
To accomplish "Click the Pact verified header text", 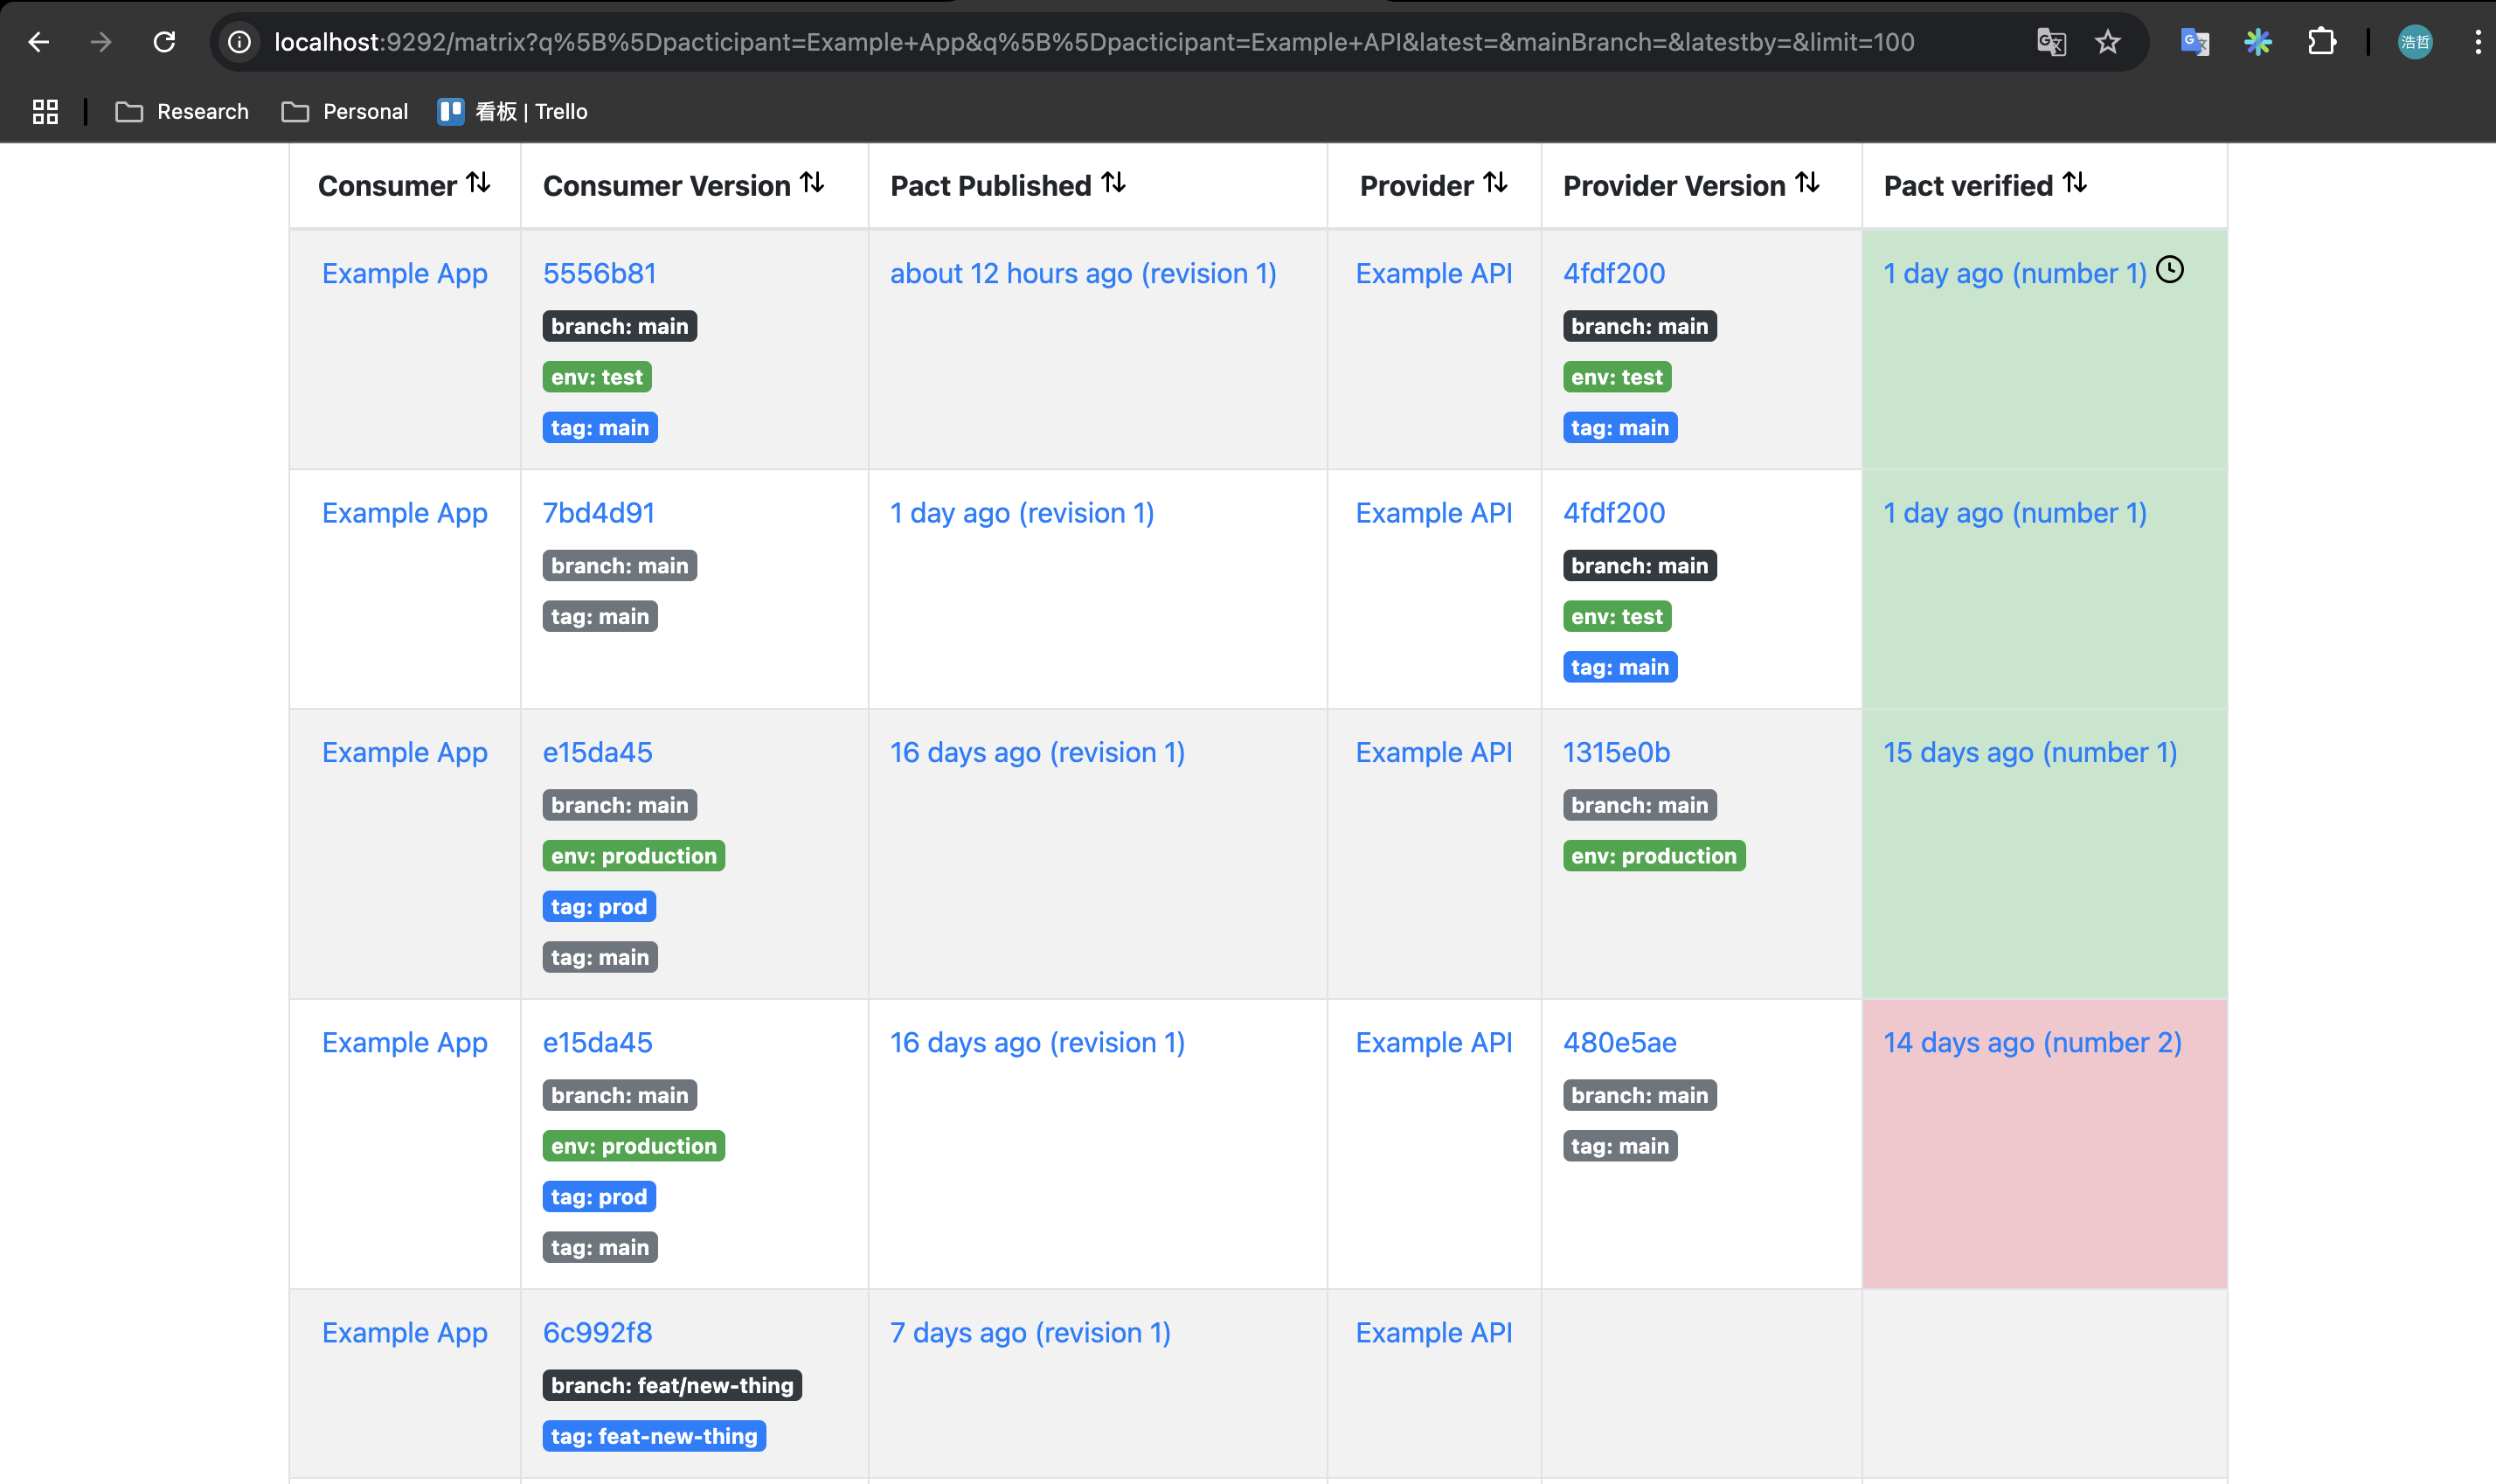I will (x=1968, y=186).
